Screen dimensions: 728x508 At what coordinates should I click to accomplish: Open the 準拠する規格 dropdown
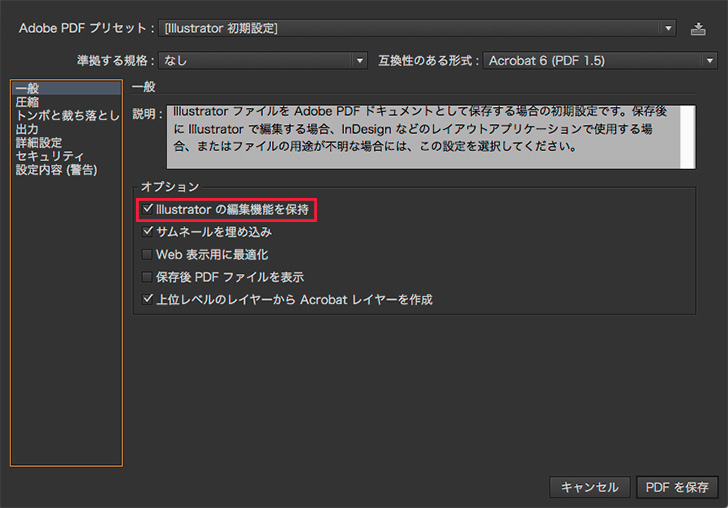tap(263, 60)
